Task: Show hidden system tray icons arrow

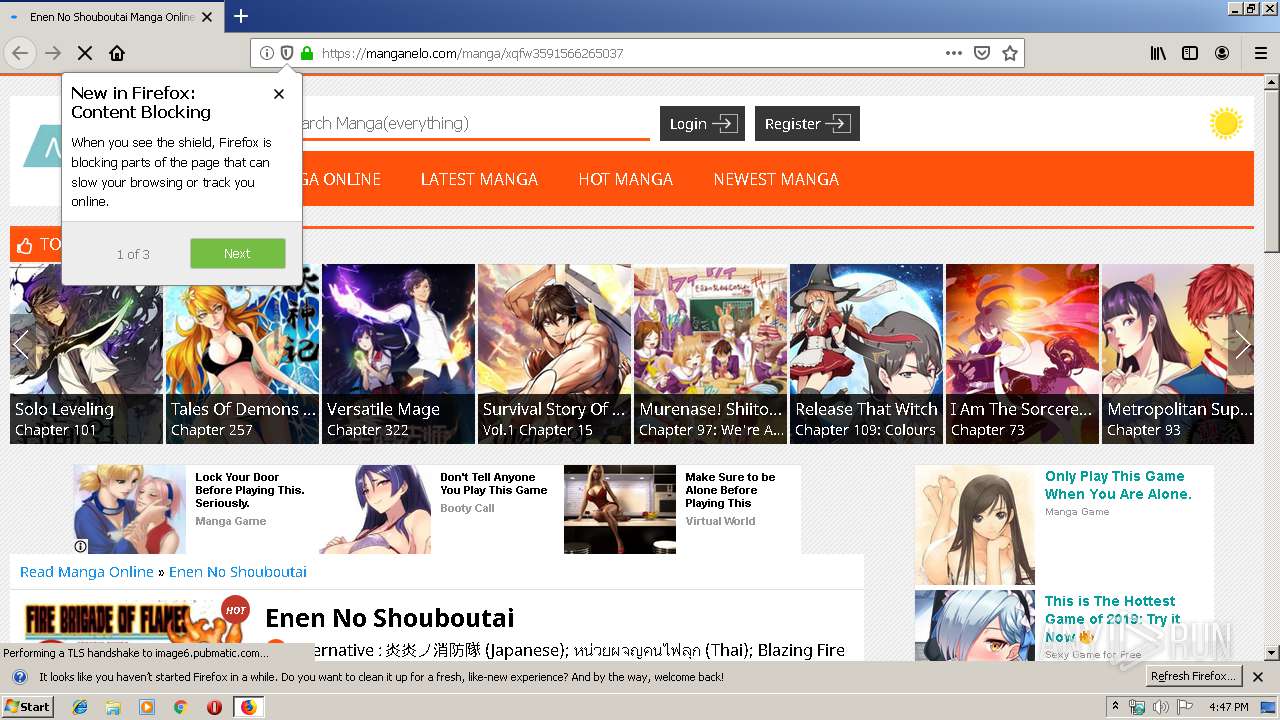Action: tap(1116, 706)
